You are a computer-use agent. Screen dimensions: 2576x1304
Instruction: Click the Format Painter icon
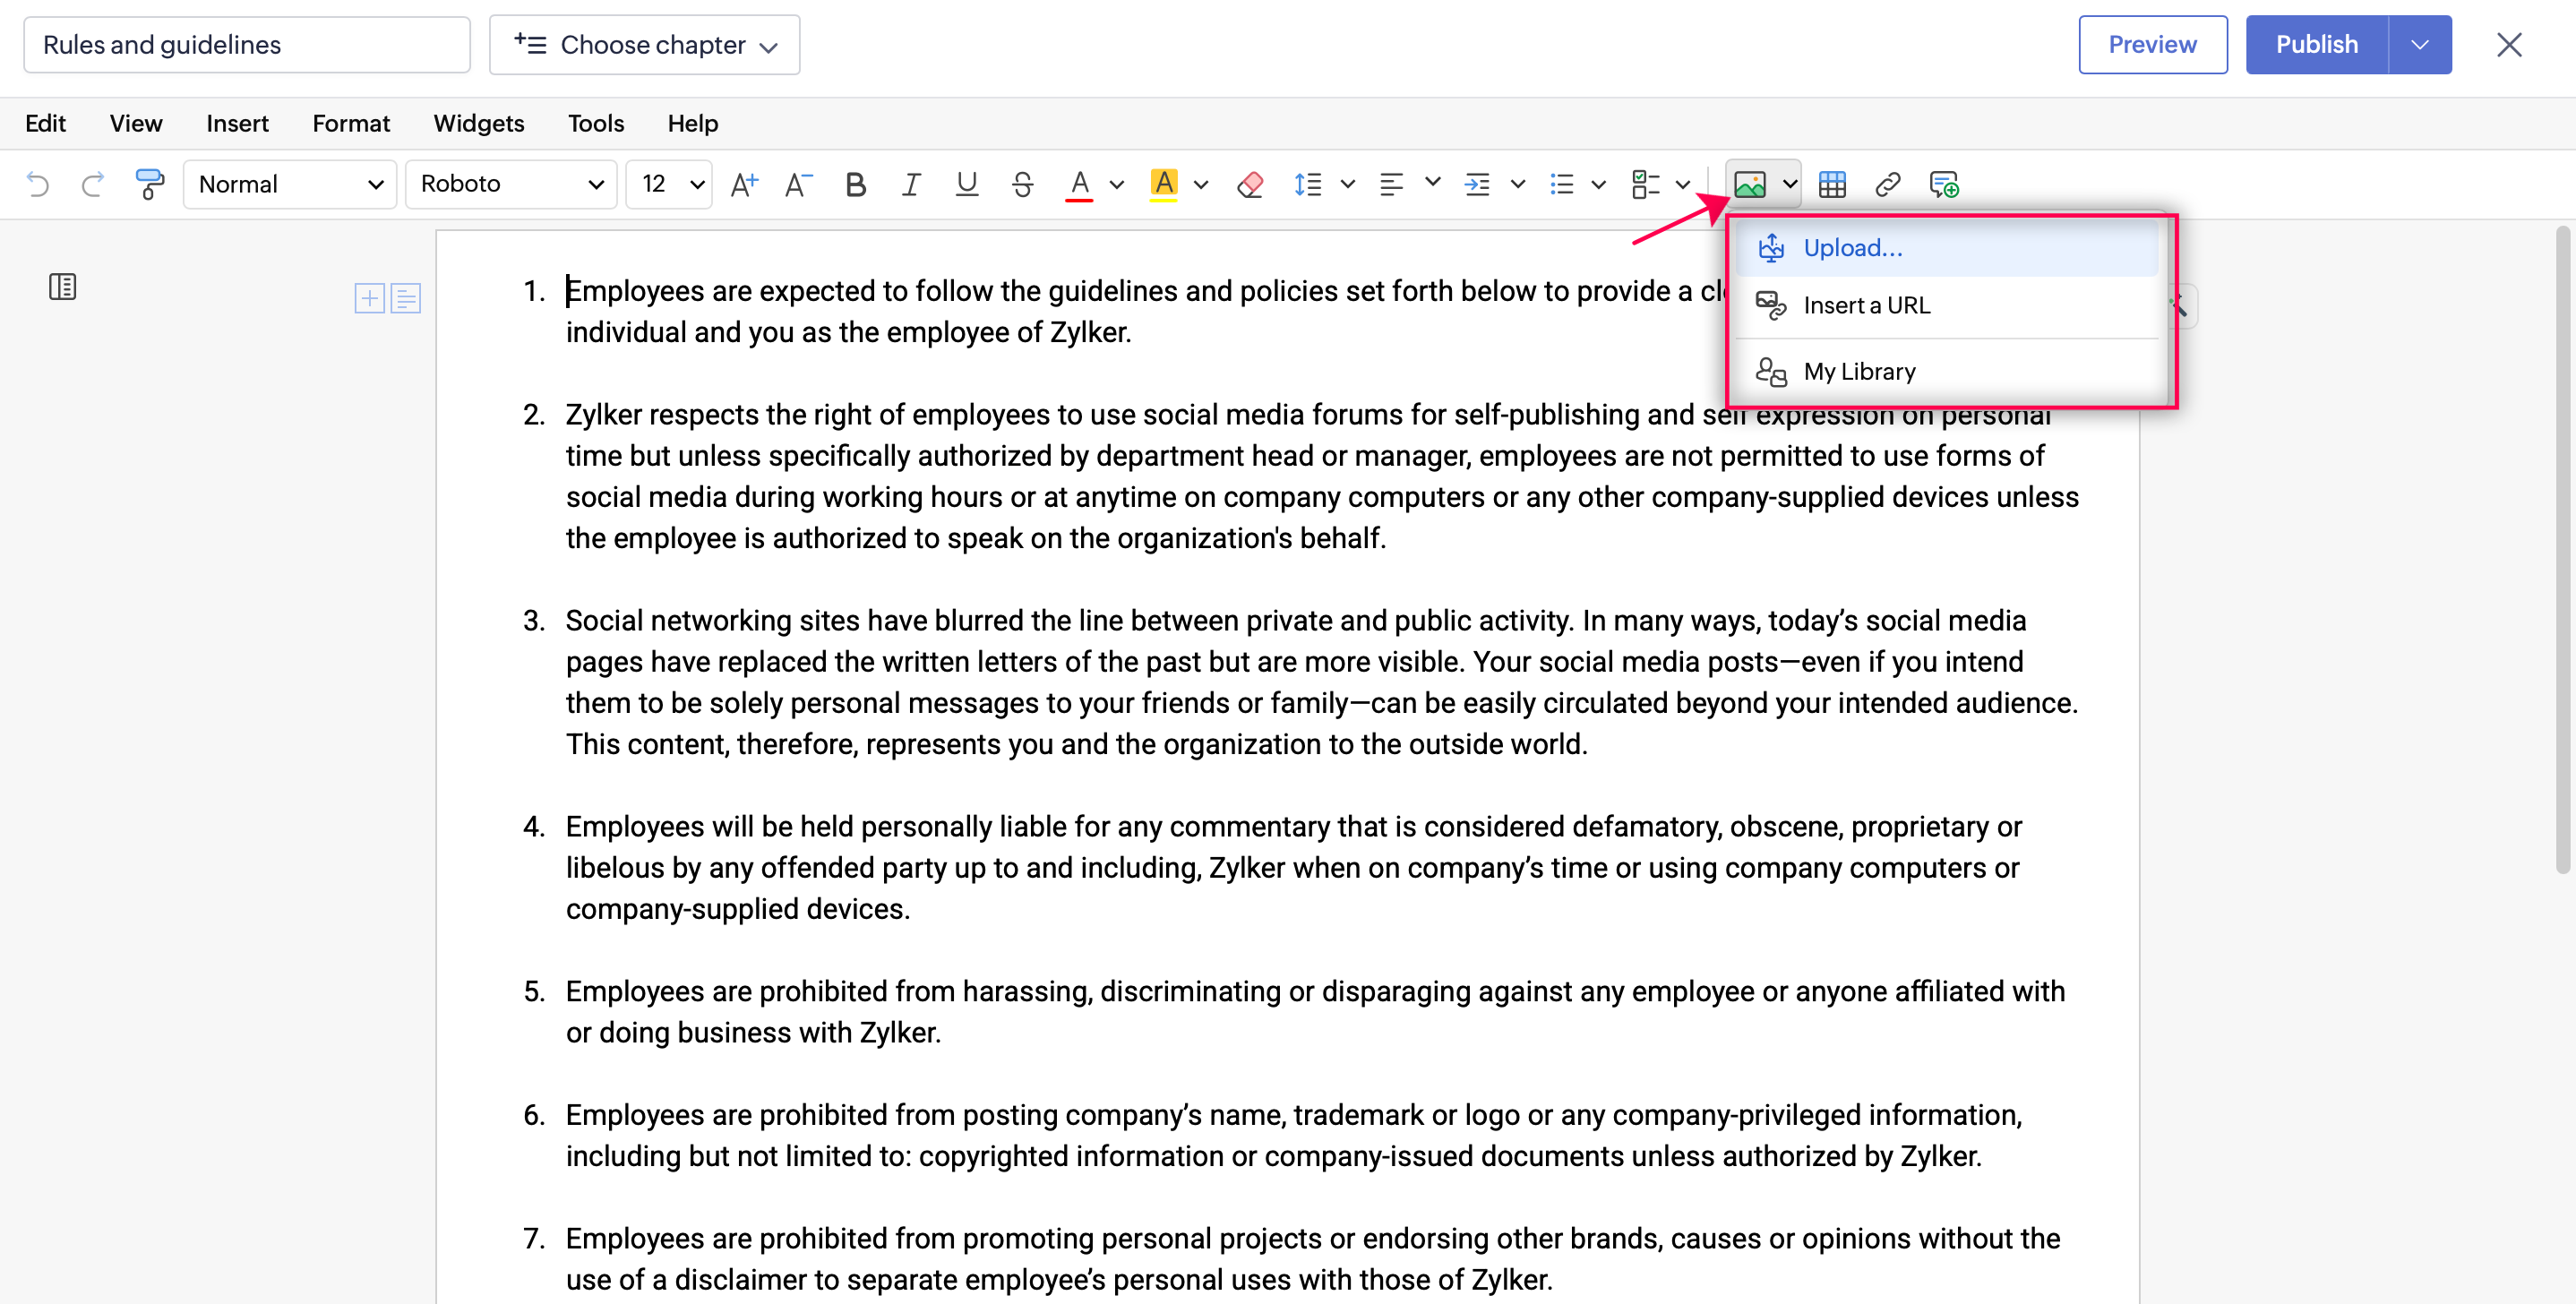point(149,184)
